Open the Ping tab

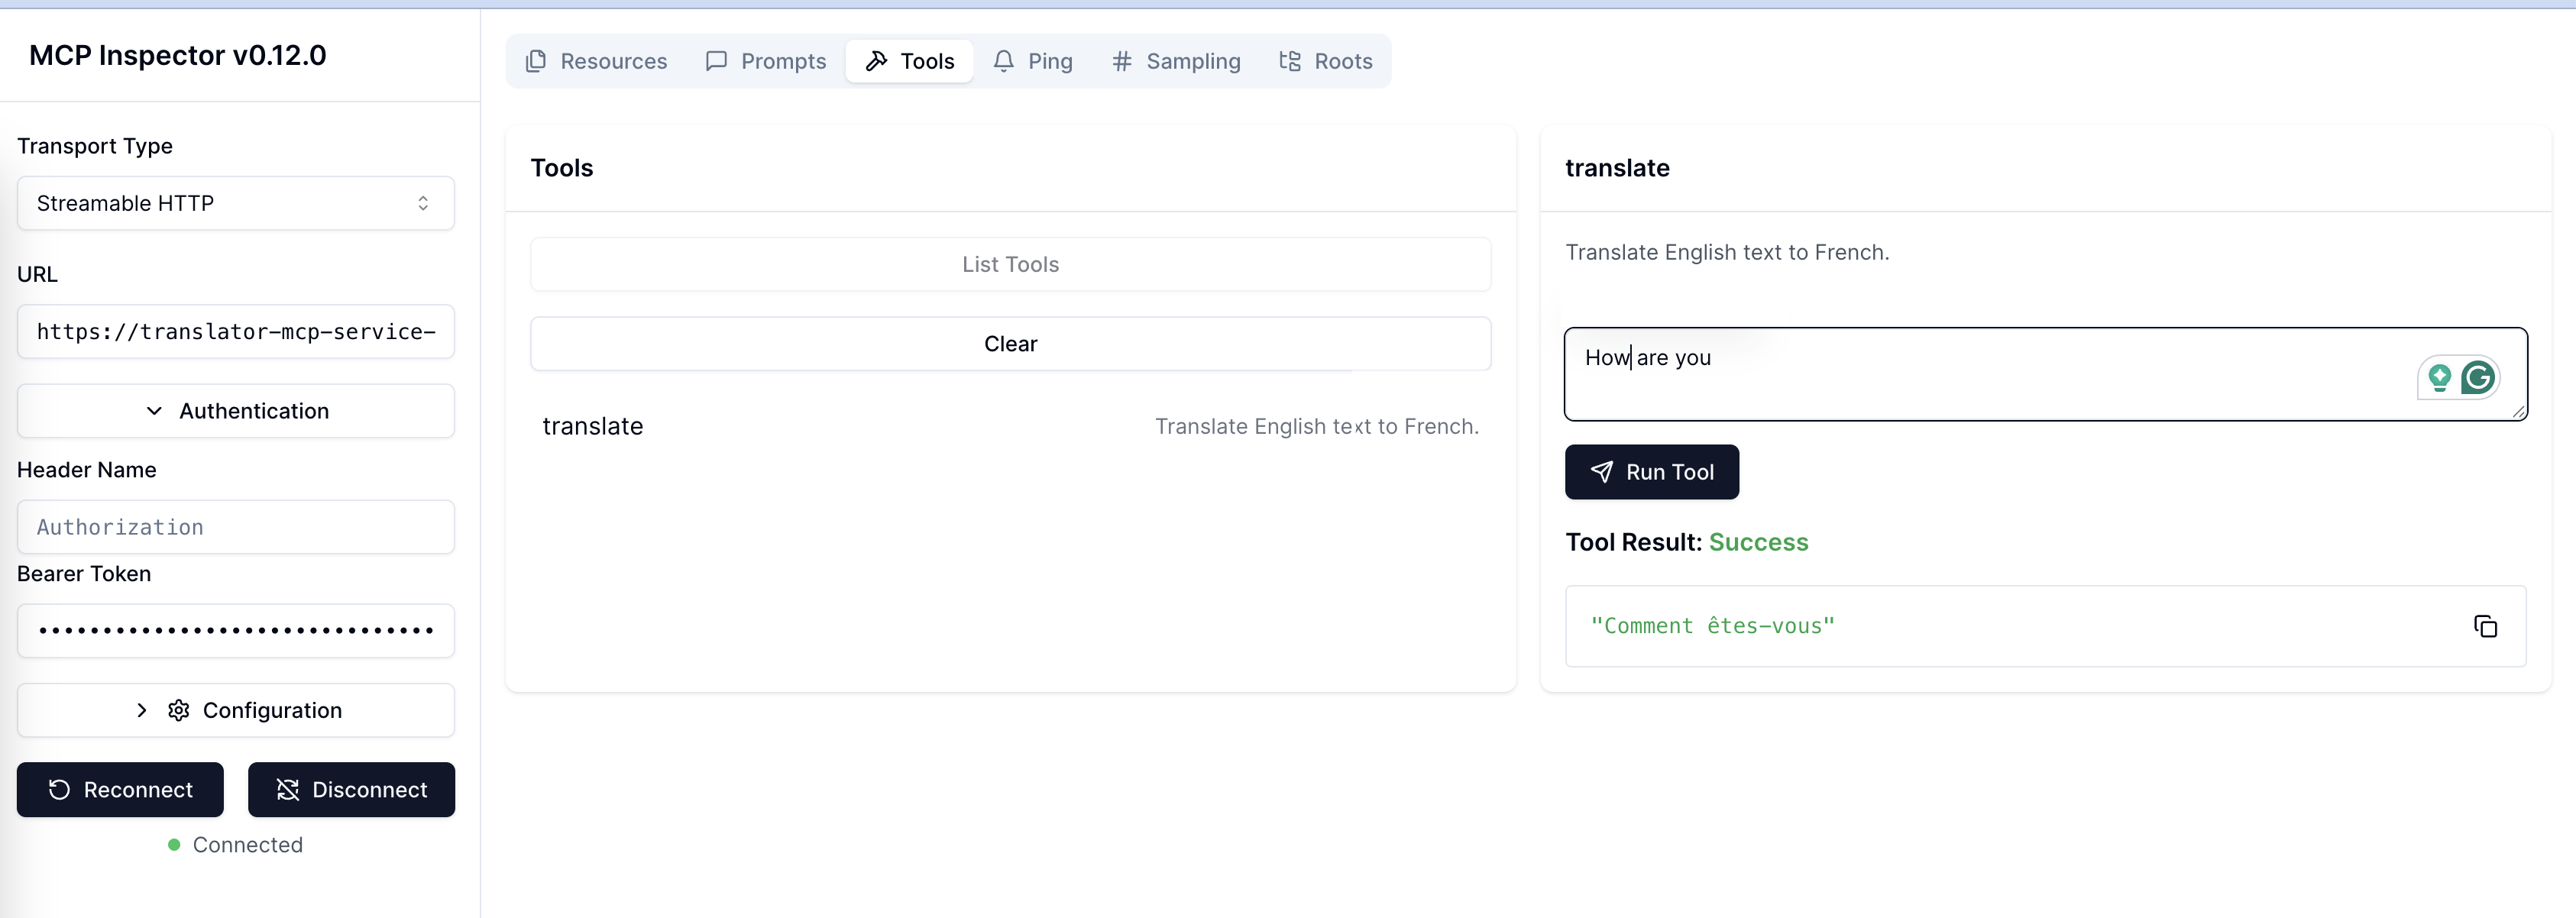[1033, 61]
